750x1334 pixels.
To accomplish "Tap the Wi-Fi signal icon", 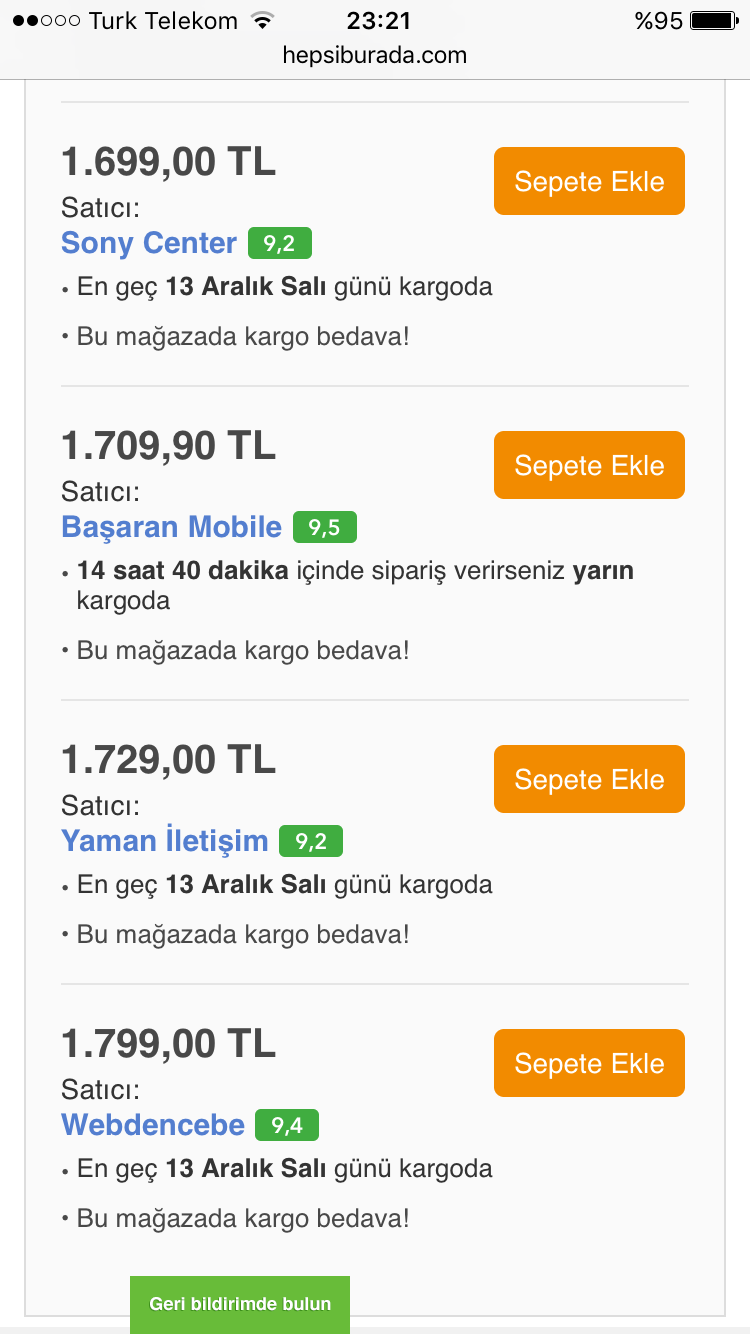I will [262, 21].
